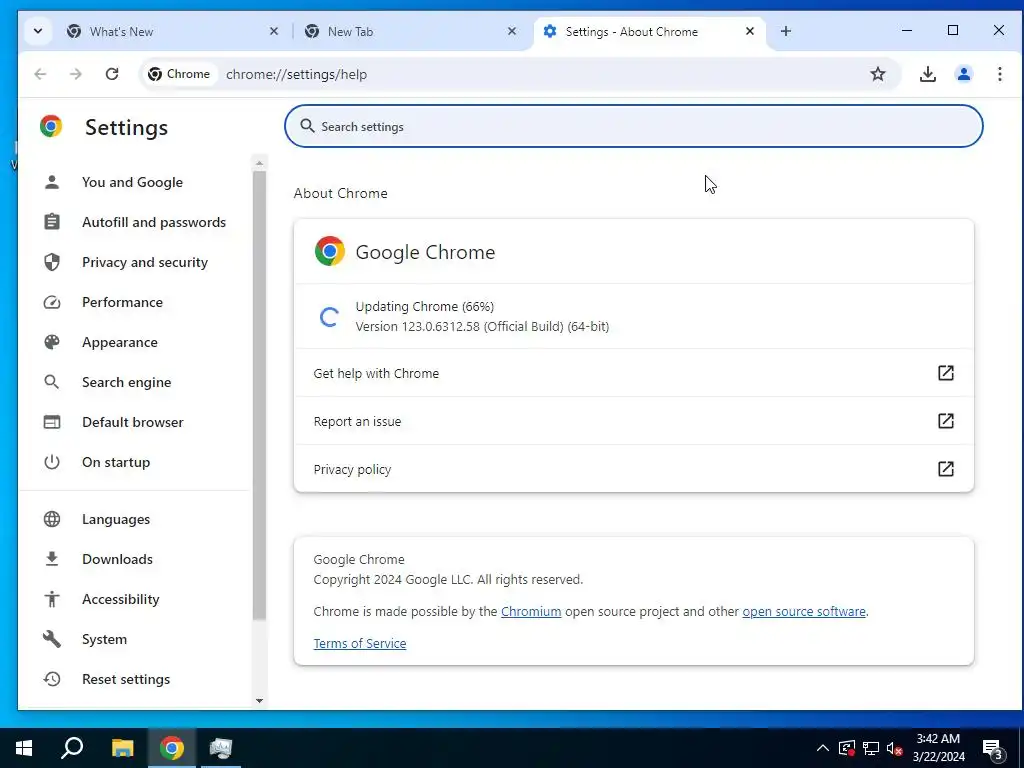Open the Windows Start menu
This screenshot has width=1024, height=768.
coord(24,748)
